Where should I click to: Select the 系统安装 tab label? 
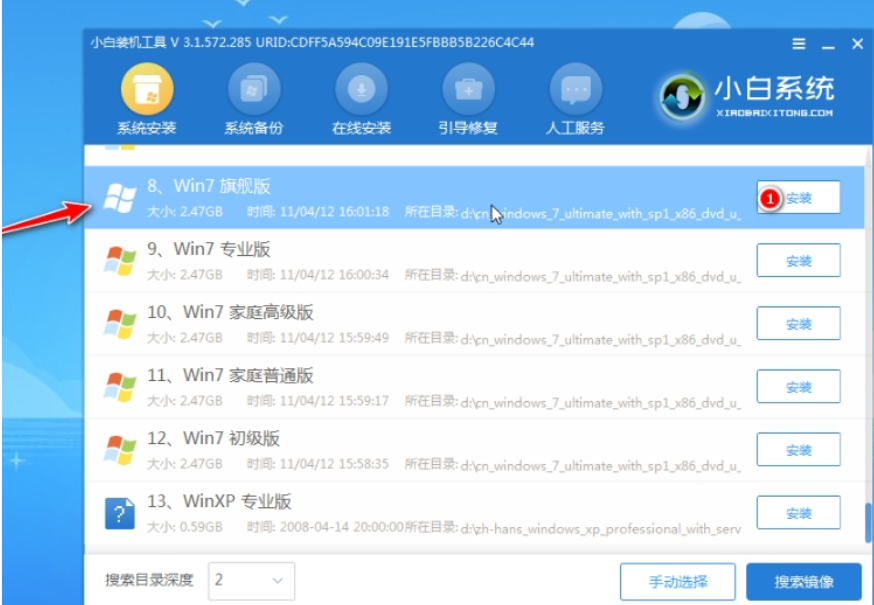[x=147, y=128]
